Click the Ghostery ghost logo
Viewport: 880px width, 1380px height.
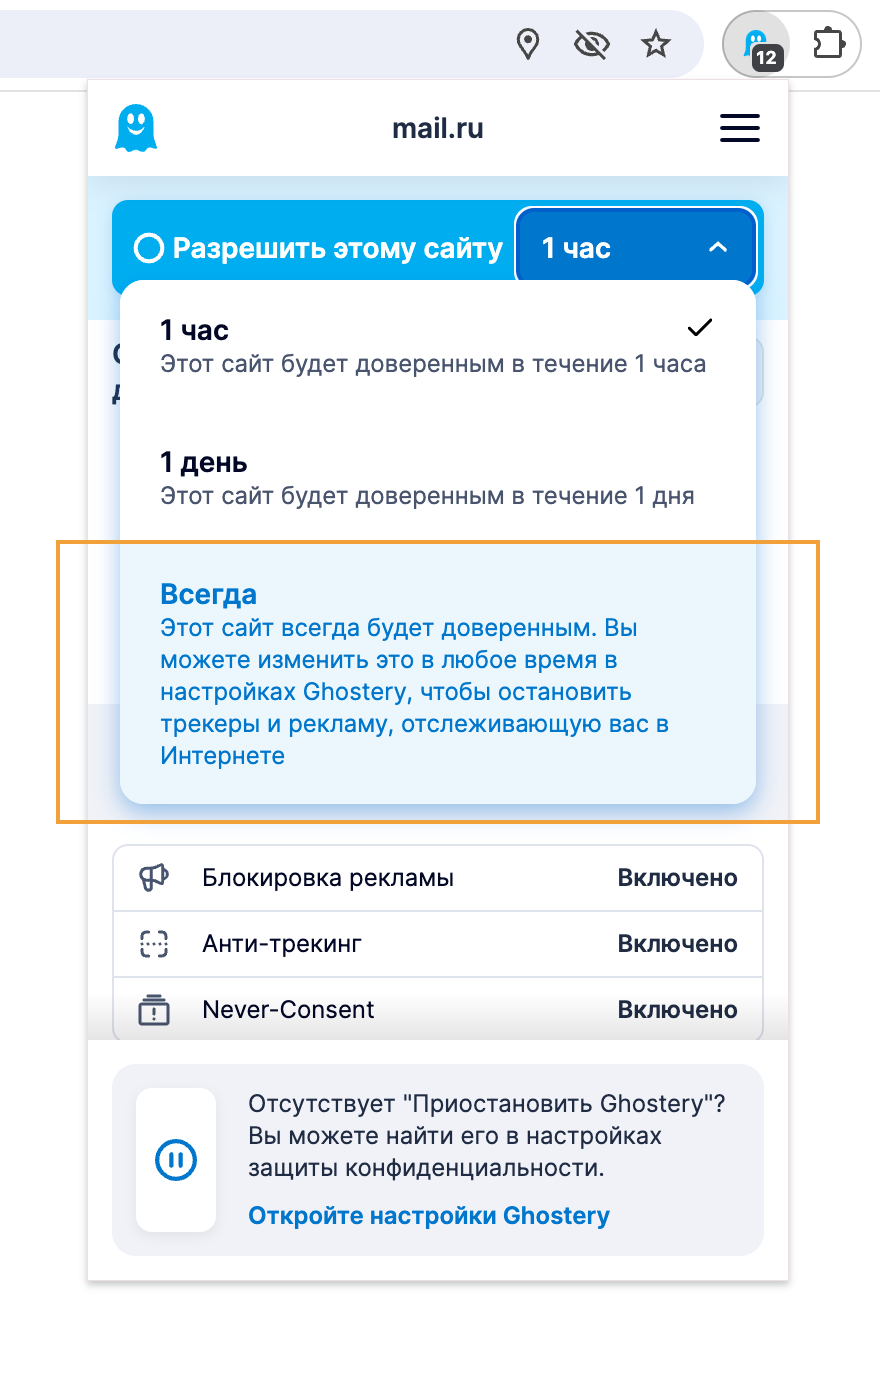coord(136,129)
